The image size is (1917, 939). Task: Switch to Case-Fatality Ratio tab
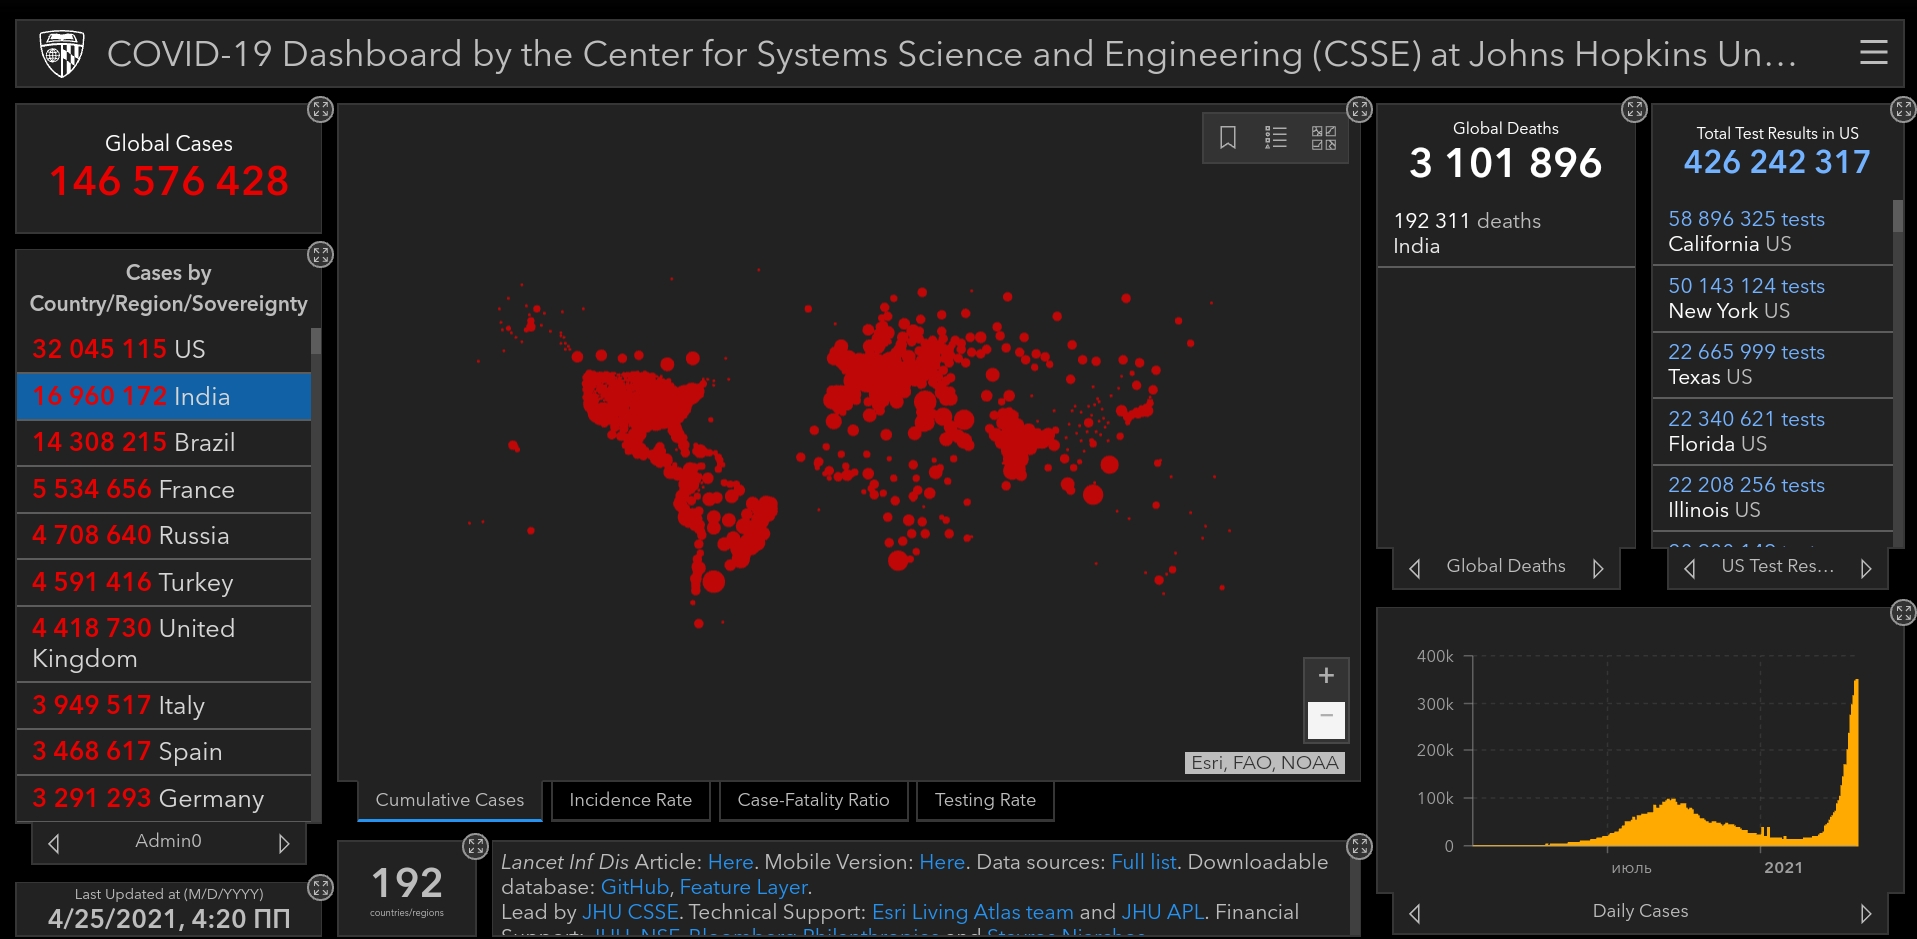pyautogui.click(x=813, y=800)
